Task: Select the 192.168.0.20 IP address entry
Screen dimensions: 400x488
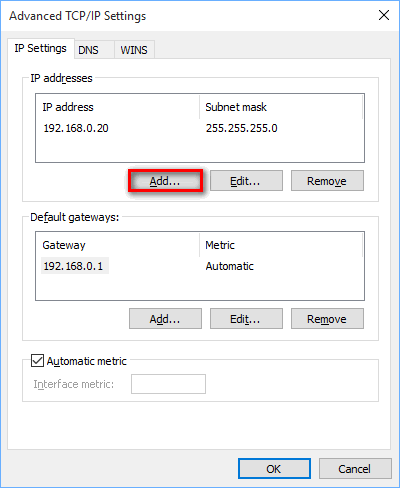Action: [76, 128]
